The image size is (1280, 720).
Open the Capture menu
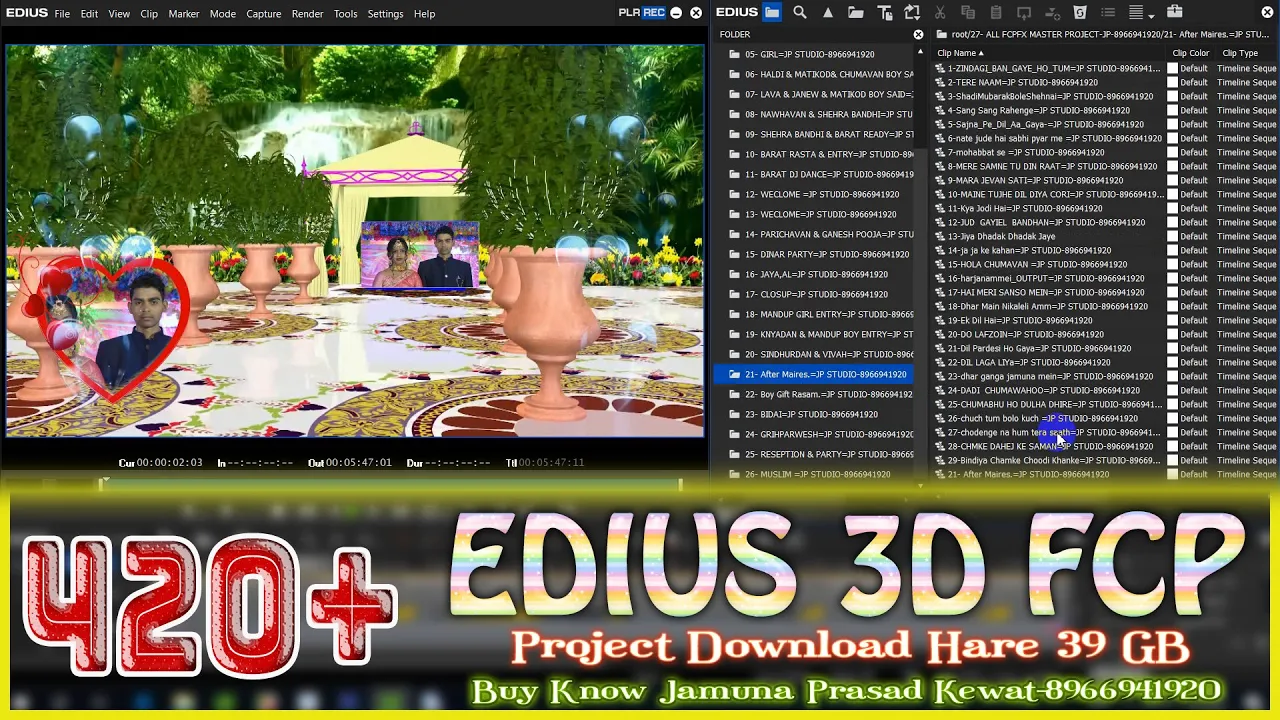tap(263, 14)
